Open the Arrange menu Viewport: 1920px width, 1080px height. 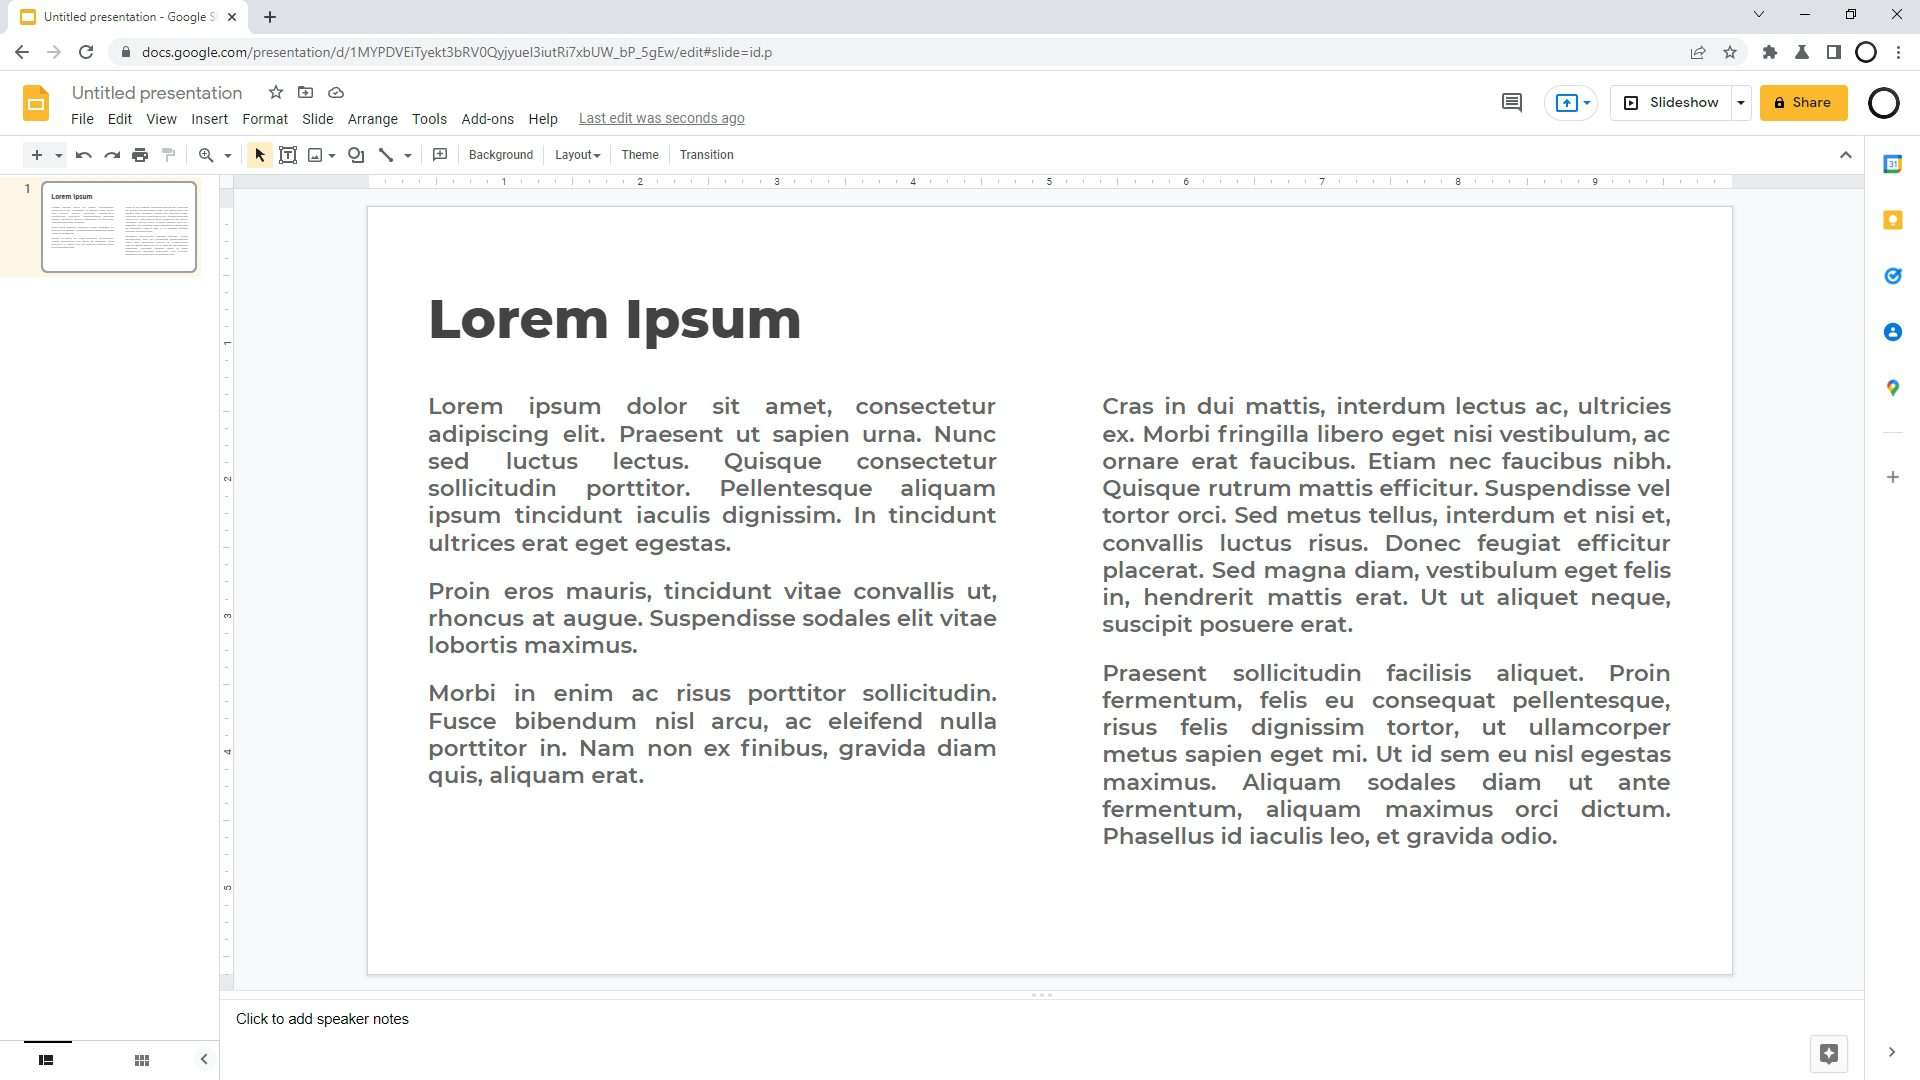pyautogui.click(x=373, y=119)
